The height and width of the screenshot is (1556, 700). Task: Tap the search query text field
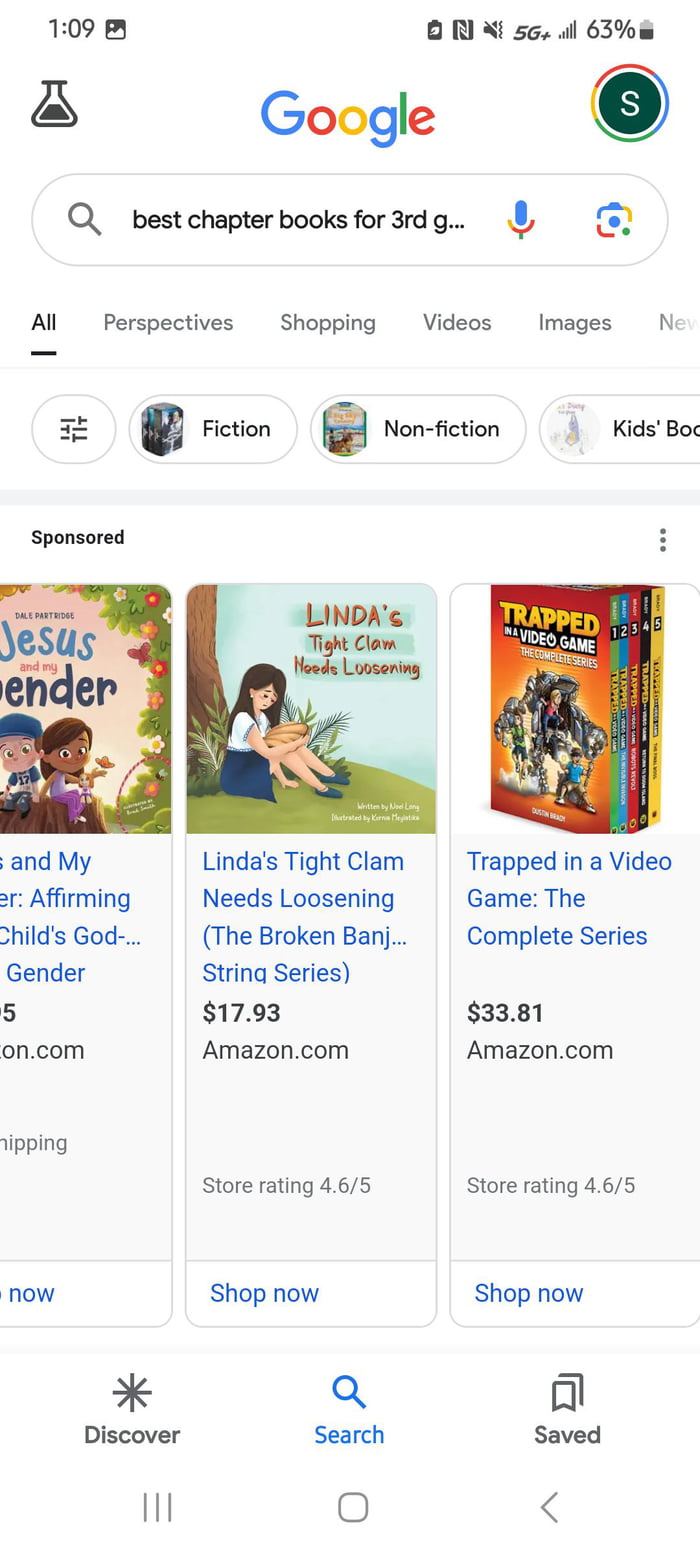click(298, 220)
